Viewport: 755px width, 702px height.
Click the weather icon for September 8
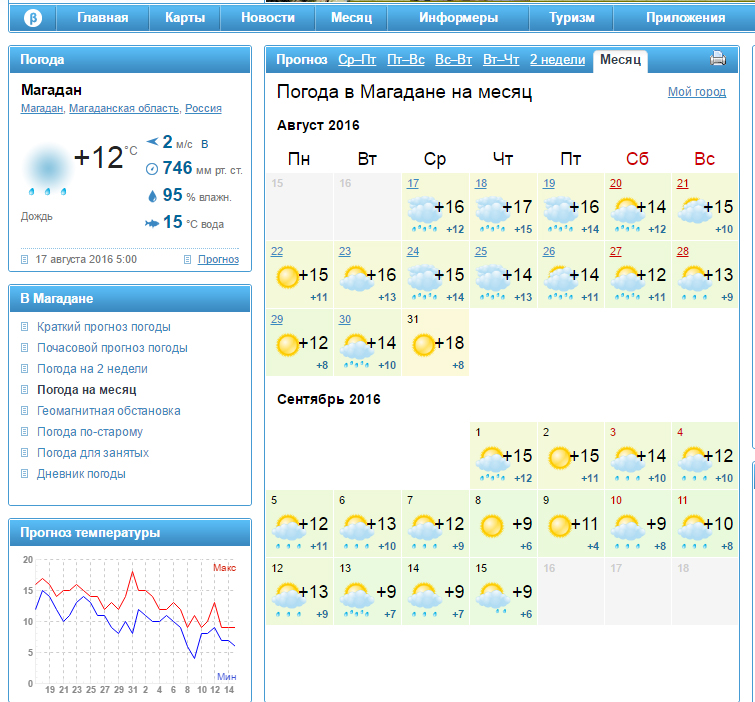(492, 525)
